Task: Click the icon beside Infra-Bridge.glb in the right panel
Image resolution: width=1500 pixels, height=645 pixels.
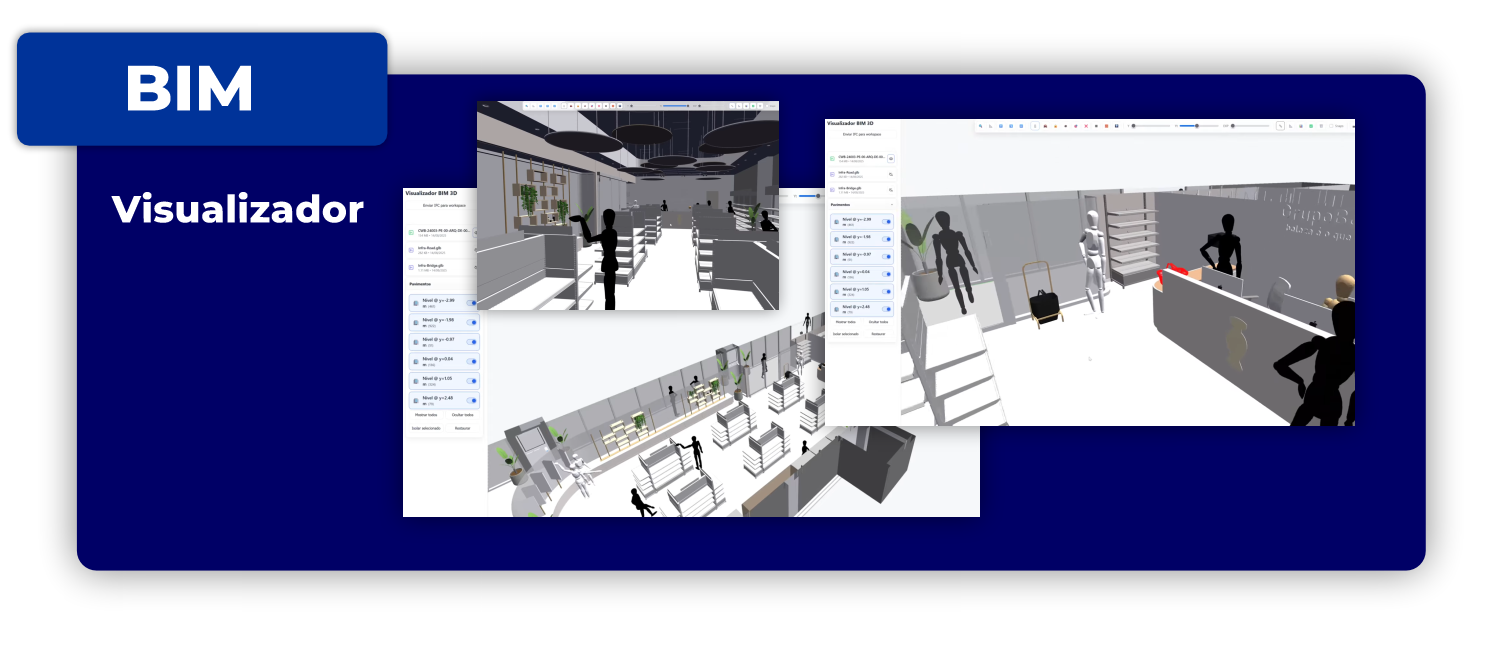Action: pyautogui.click(x=891, y=189)
